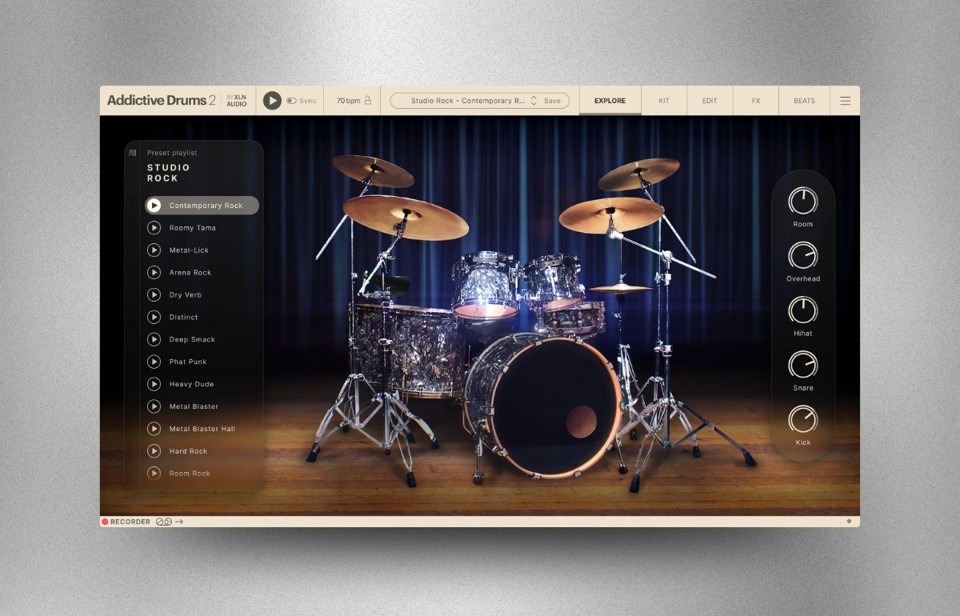
Task: Preview the Phat Punk preset
Action: pyautogui.click(x=154, y=362)
